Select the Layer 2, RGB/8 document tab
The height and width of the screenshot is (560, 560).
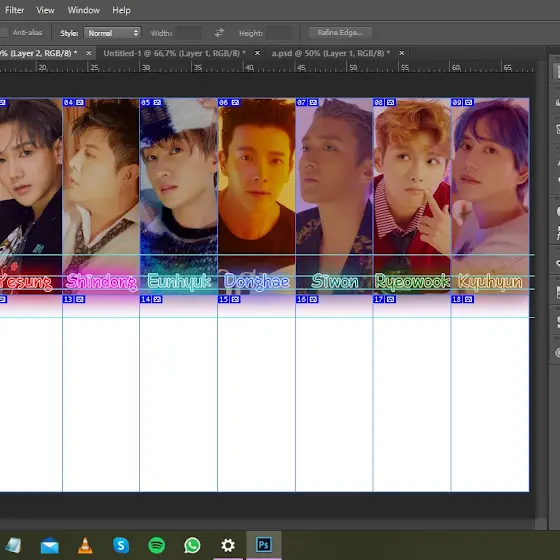pyautogui.click(x=39, y=53)
